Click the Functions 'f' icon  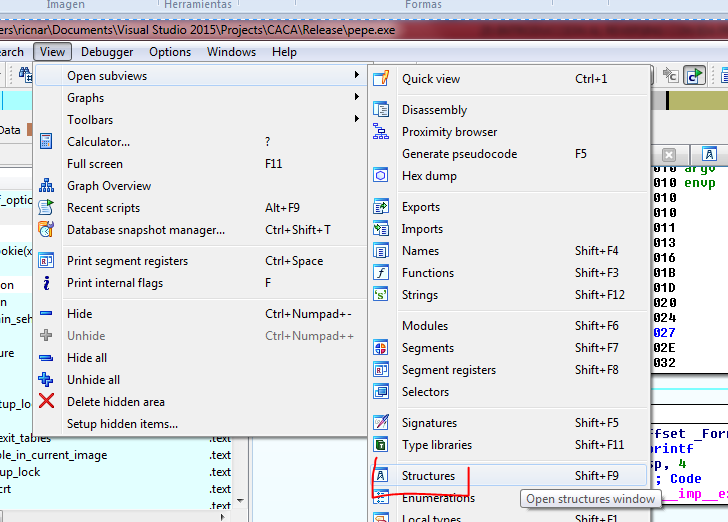coord(381,273)
